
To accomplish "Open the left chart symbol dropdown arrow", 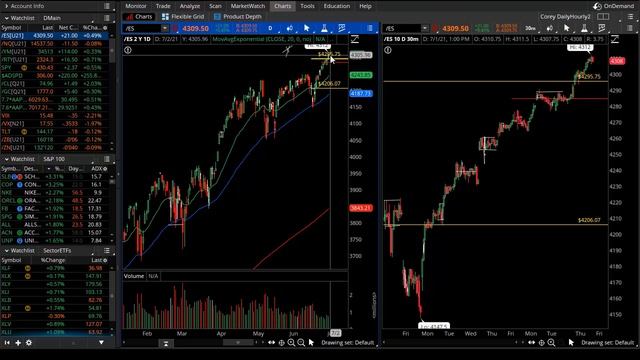I will pos(164,28).
